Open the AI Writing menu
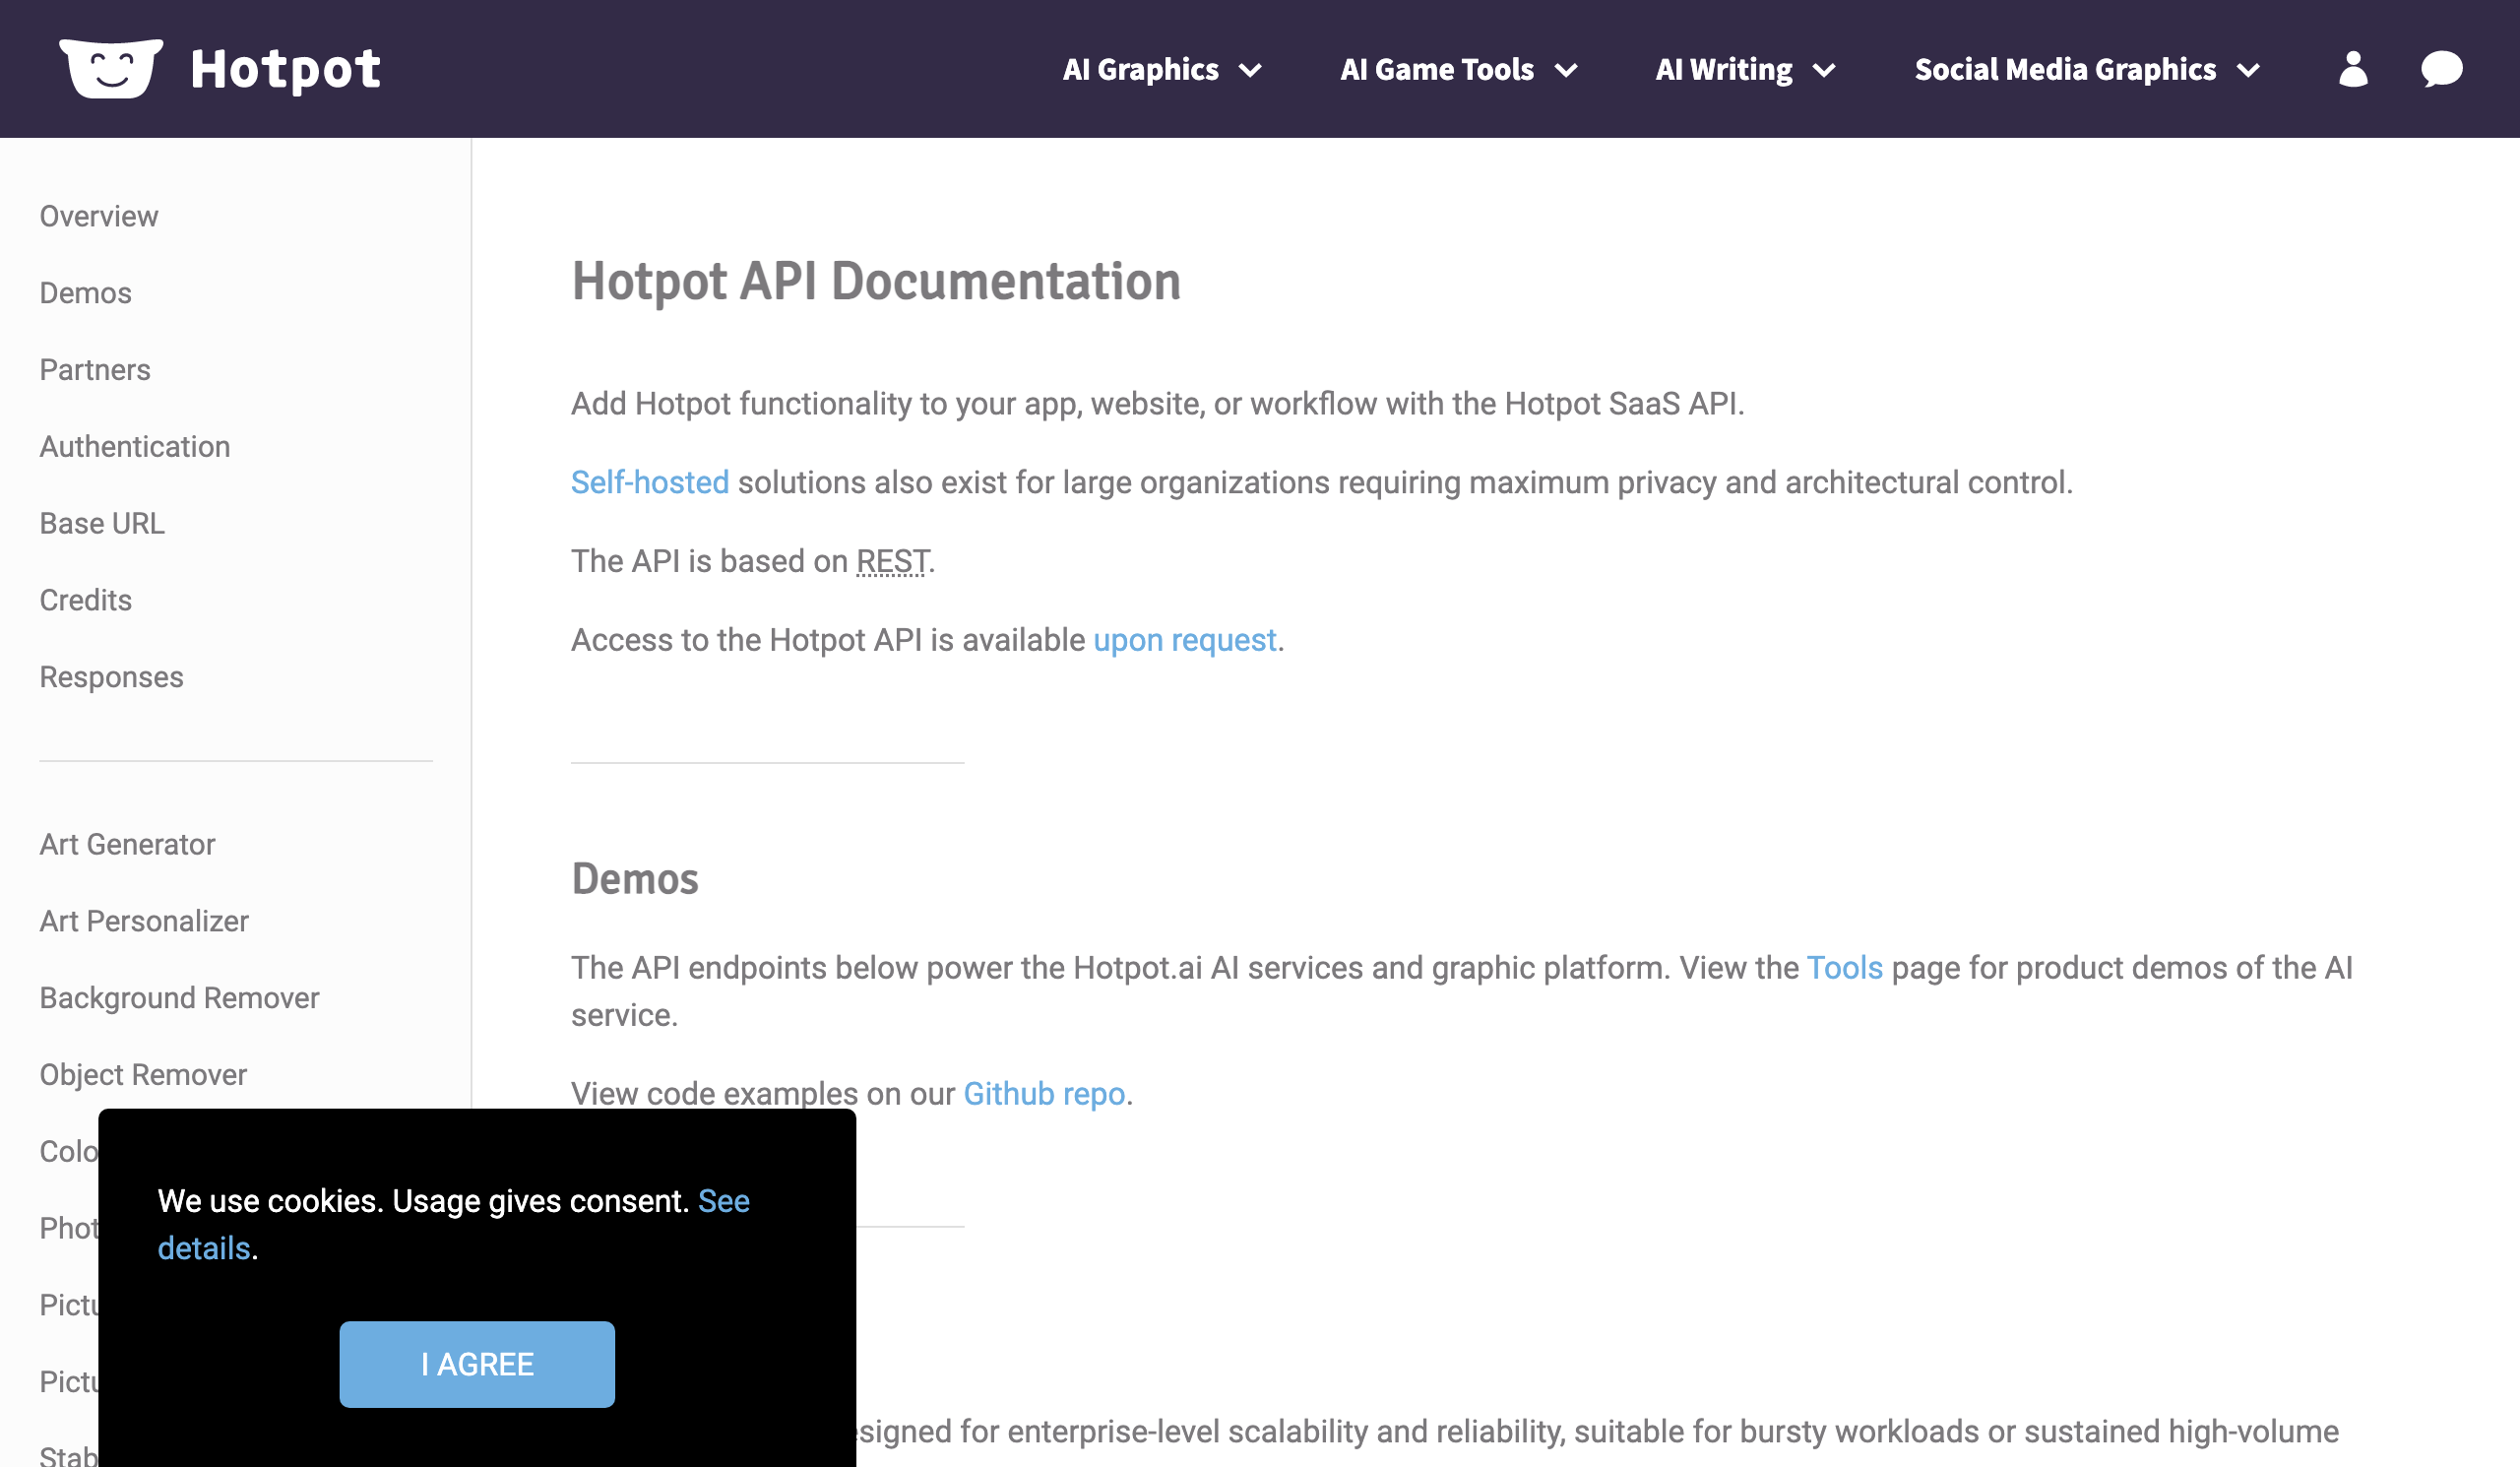The height and width of the screenshot is (1467, 2520). (x=1724, y=69)
